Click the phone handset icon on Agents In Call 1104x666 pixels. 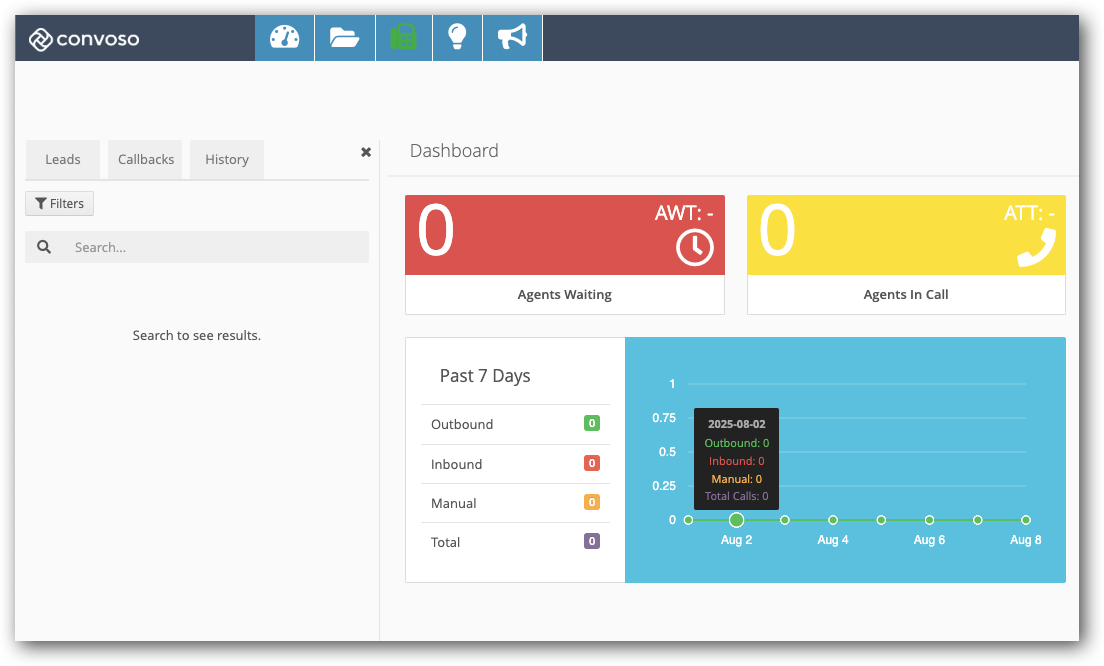click(x=1036, y=247)
